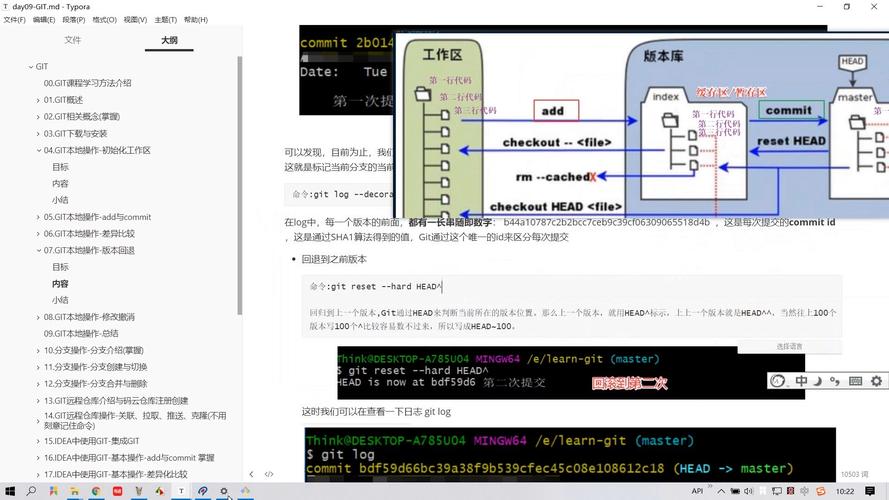This screenshot has width=889, height=500.
Task: Open the 段落(P) menu
Action: (x=74, y=20)
